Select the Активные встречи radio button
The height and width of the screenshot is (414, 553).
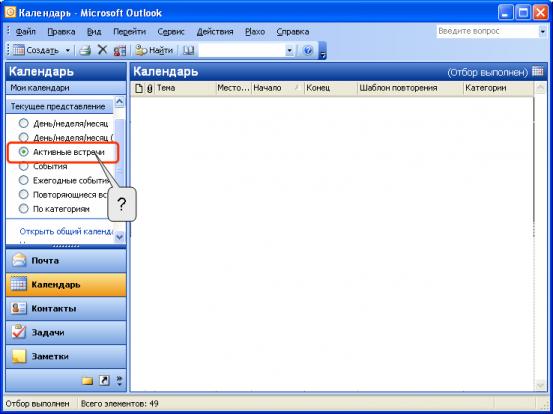[x=23, y=152]
